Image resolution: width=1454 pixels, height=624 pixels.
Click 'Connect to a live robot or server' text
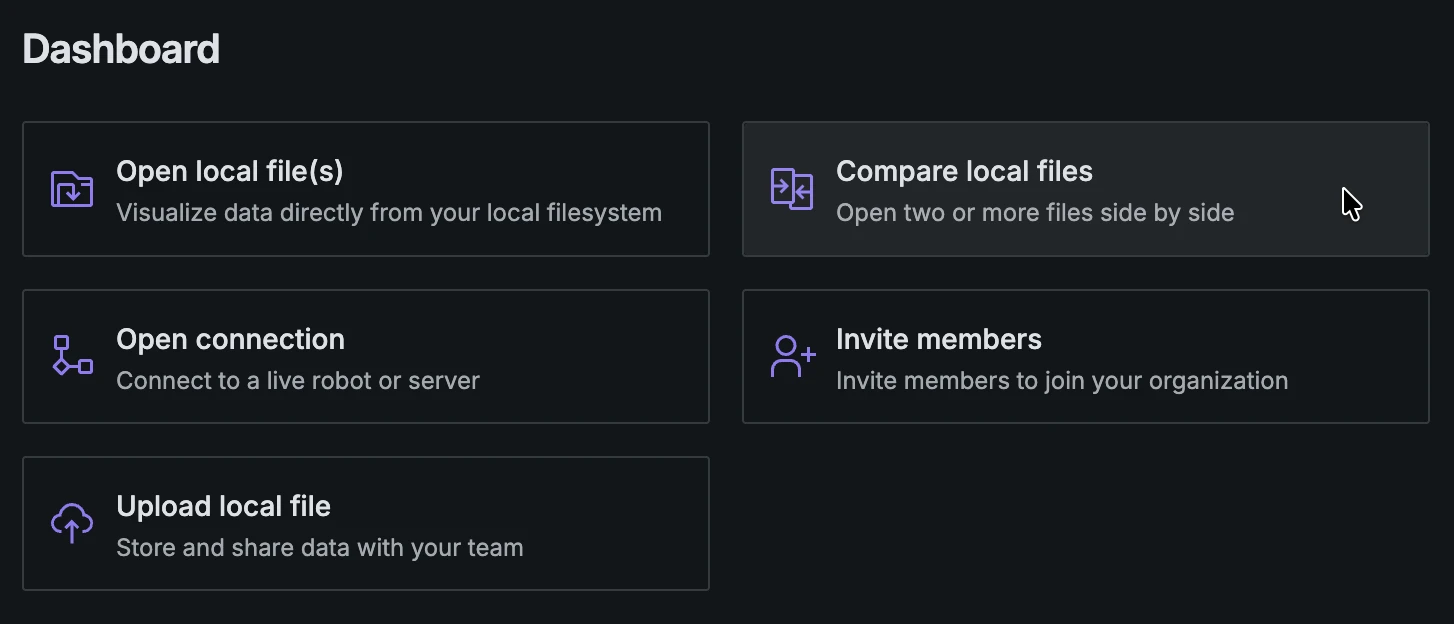coord(298,381)
